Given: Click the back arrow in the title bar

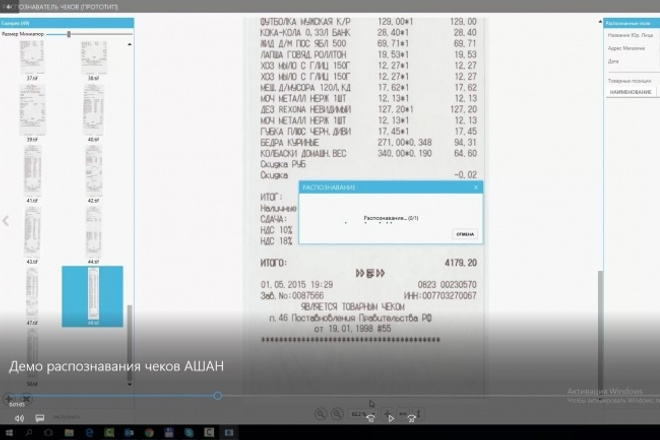Looking at the screenshot, I should coord(7,7).
